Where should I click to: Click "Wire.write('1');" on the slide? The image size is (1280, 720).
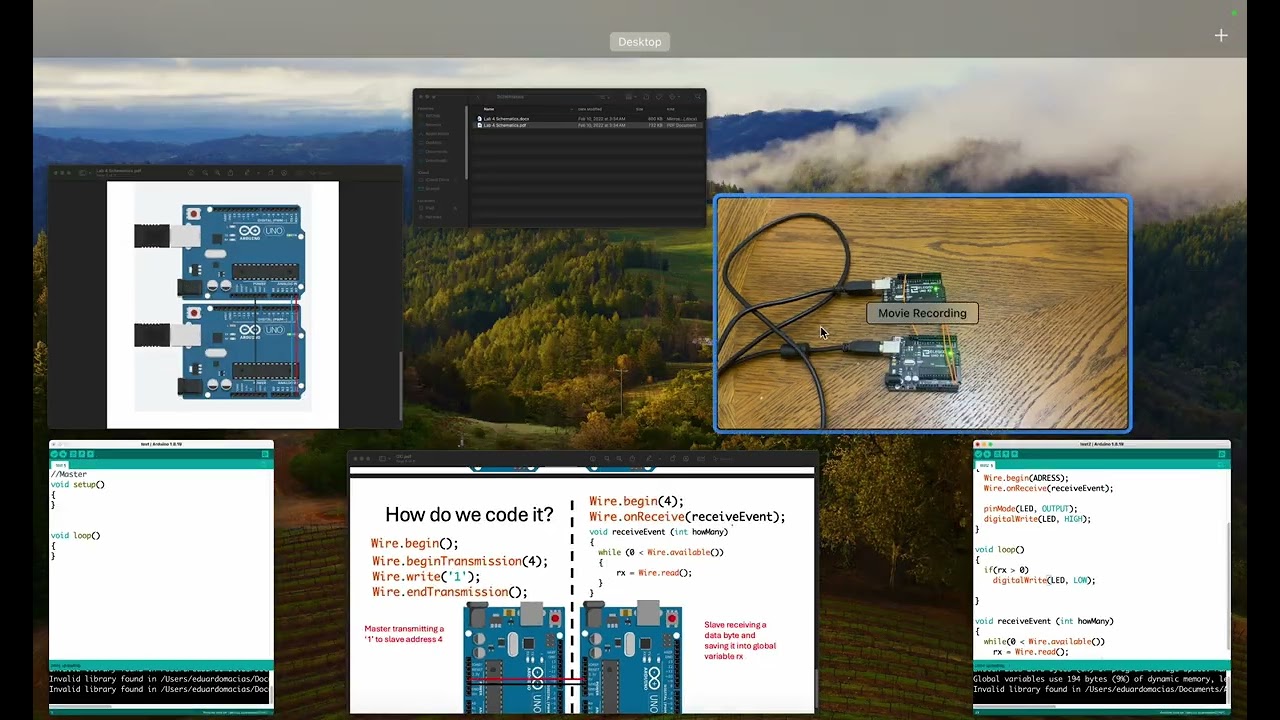tap(426, 577)
